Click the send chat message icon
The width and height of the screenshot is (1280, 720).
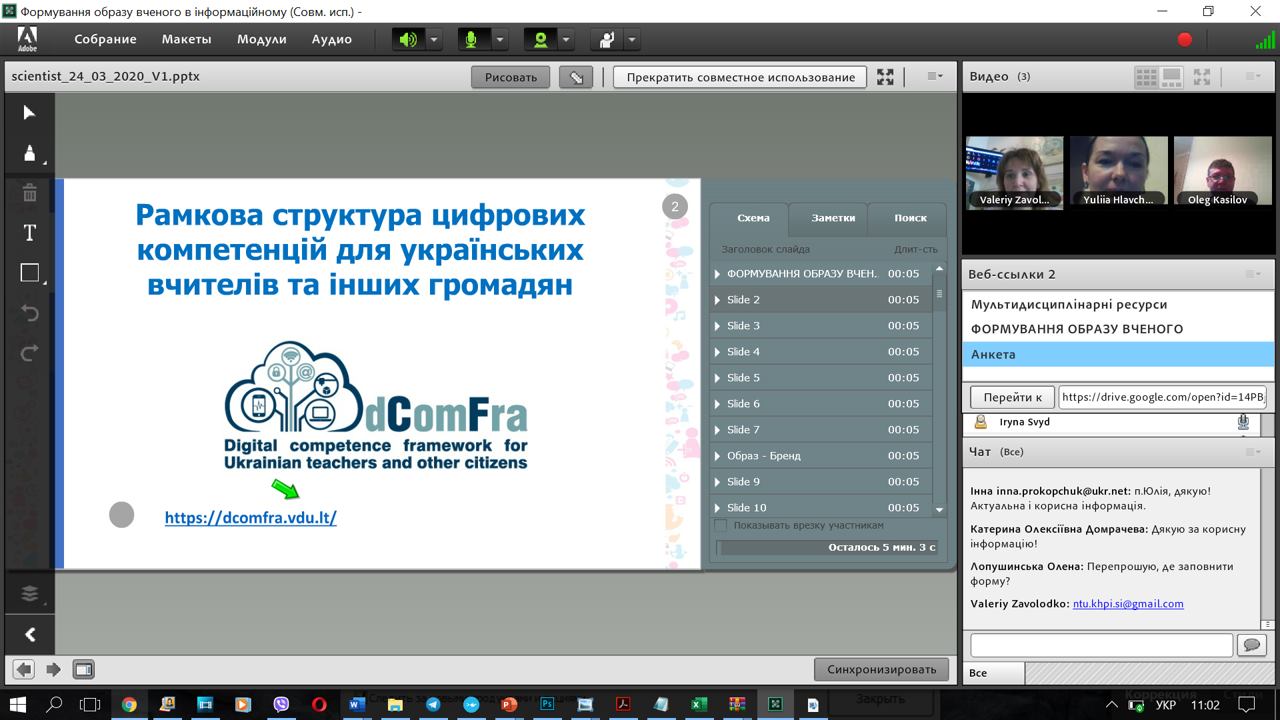[1251, 645]
